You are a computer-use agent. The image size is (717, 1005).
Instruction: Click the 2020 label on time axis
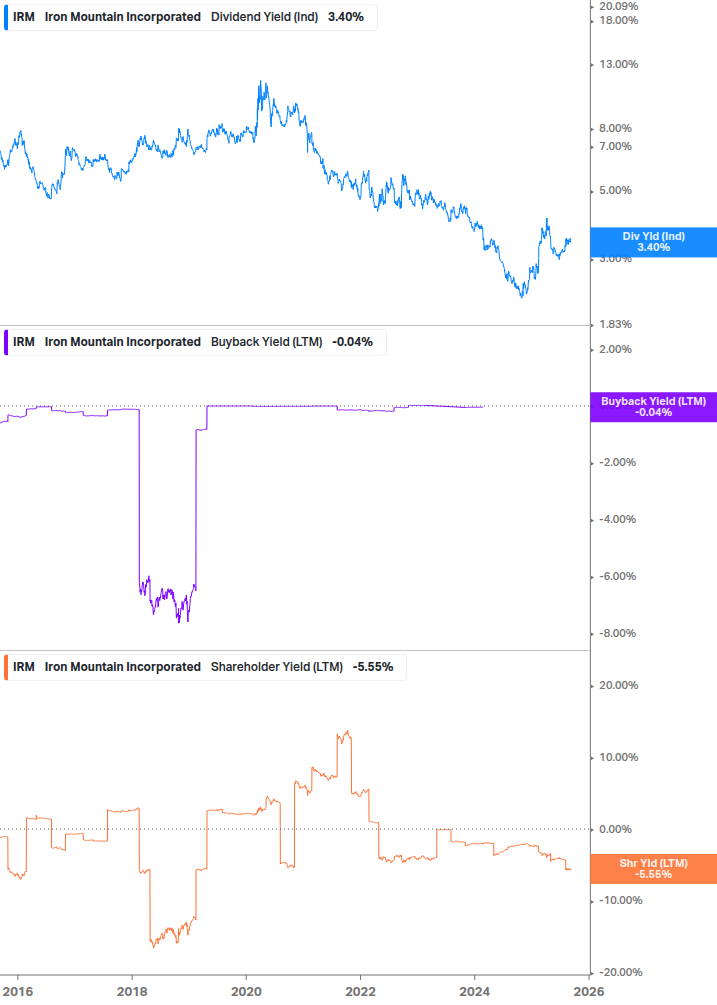246,992
